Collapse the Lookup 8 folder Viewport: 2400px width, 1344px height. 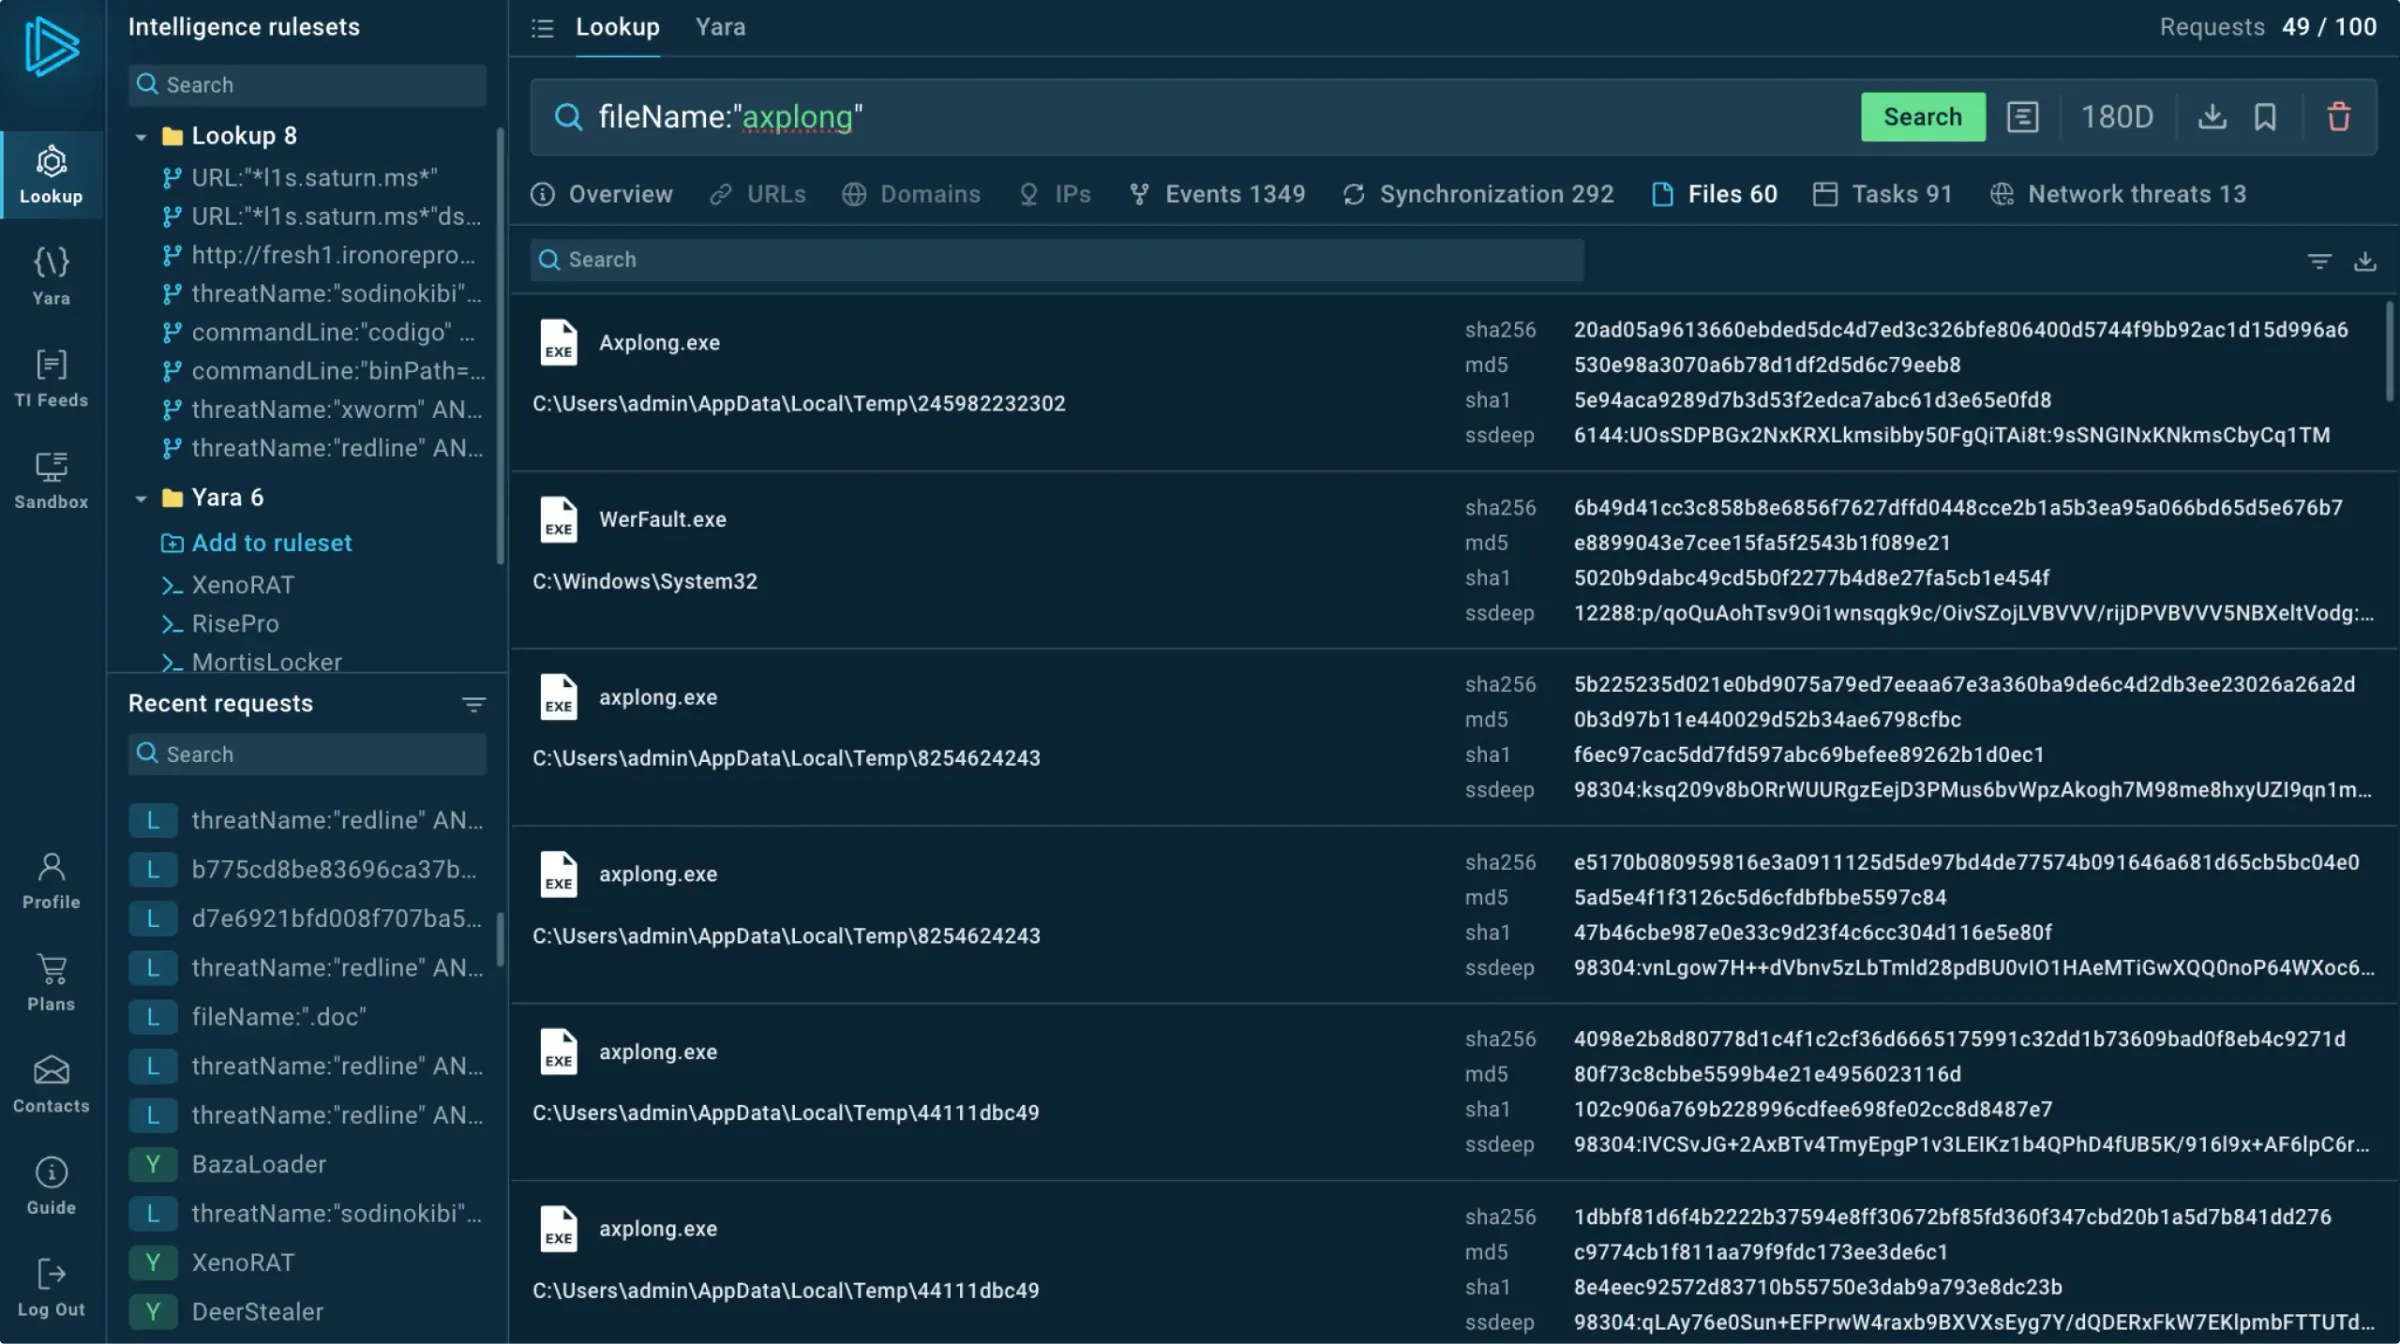point(141,136)
